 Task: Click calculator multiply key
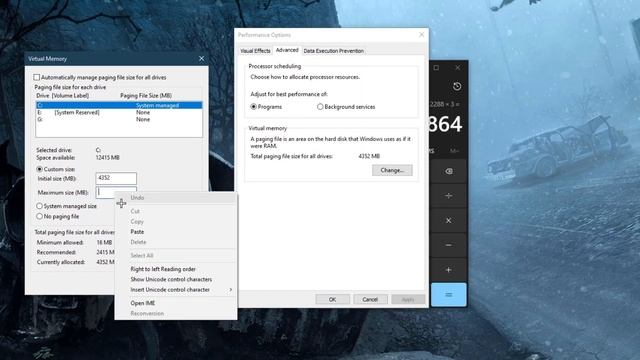pyautogui.click(x=449, y=220)
